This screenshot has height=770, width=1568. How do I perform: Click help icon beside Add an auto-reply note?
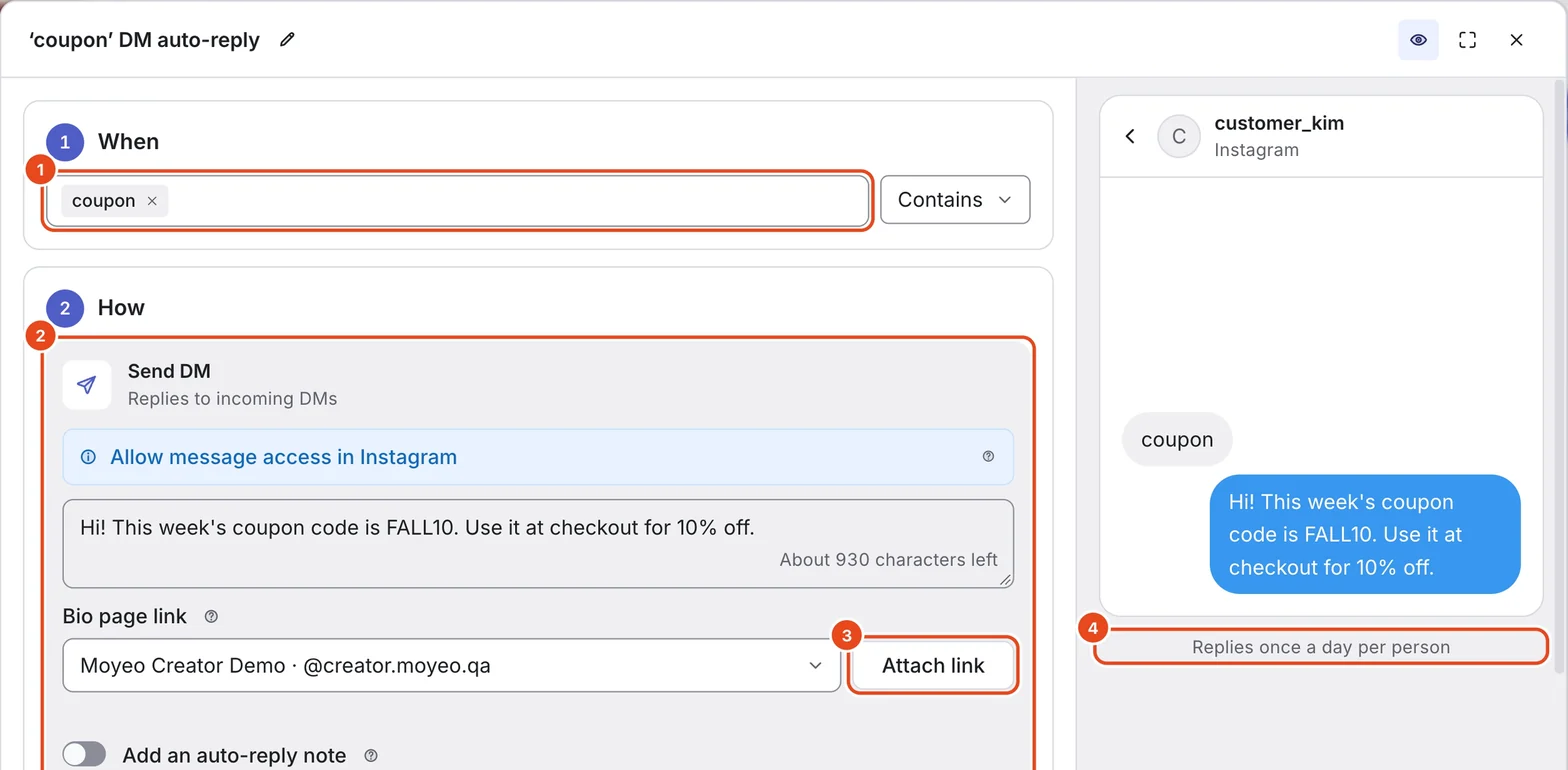[371, 756]
